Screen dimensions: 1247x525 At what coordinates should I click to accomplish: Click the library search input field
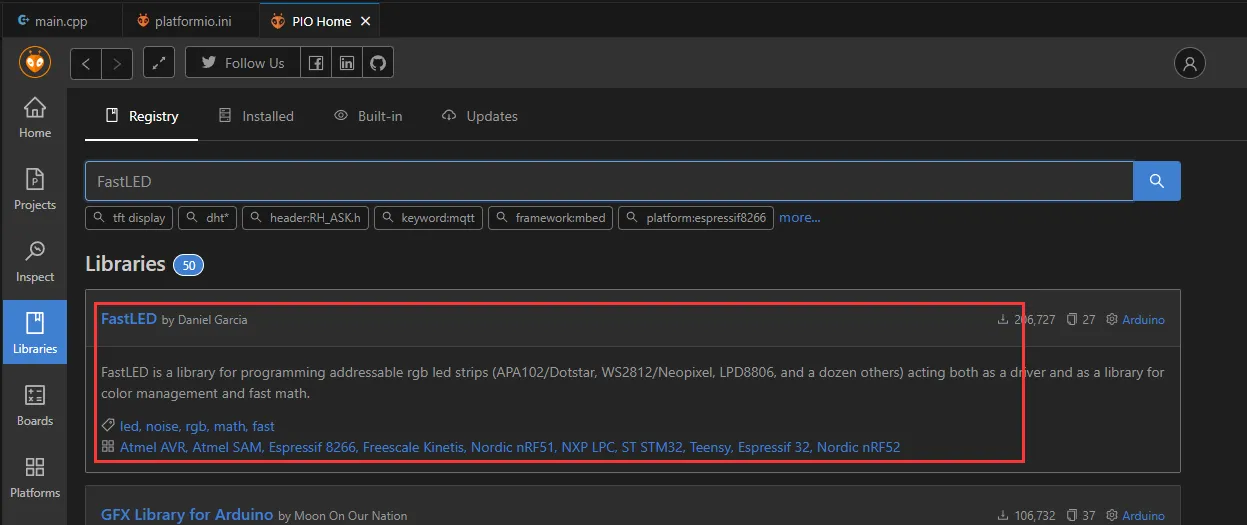609,181
